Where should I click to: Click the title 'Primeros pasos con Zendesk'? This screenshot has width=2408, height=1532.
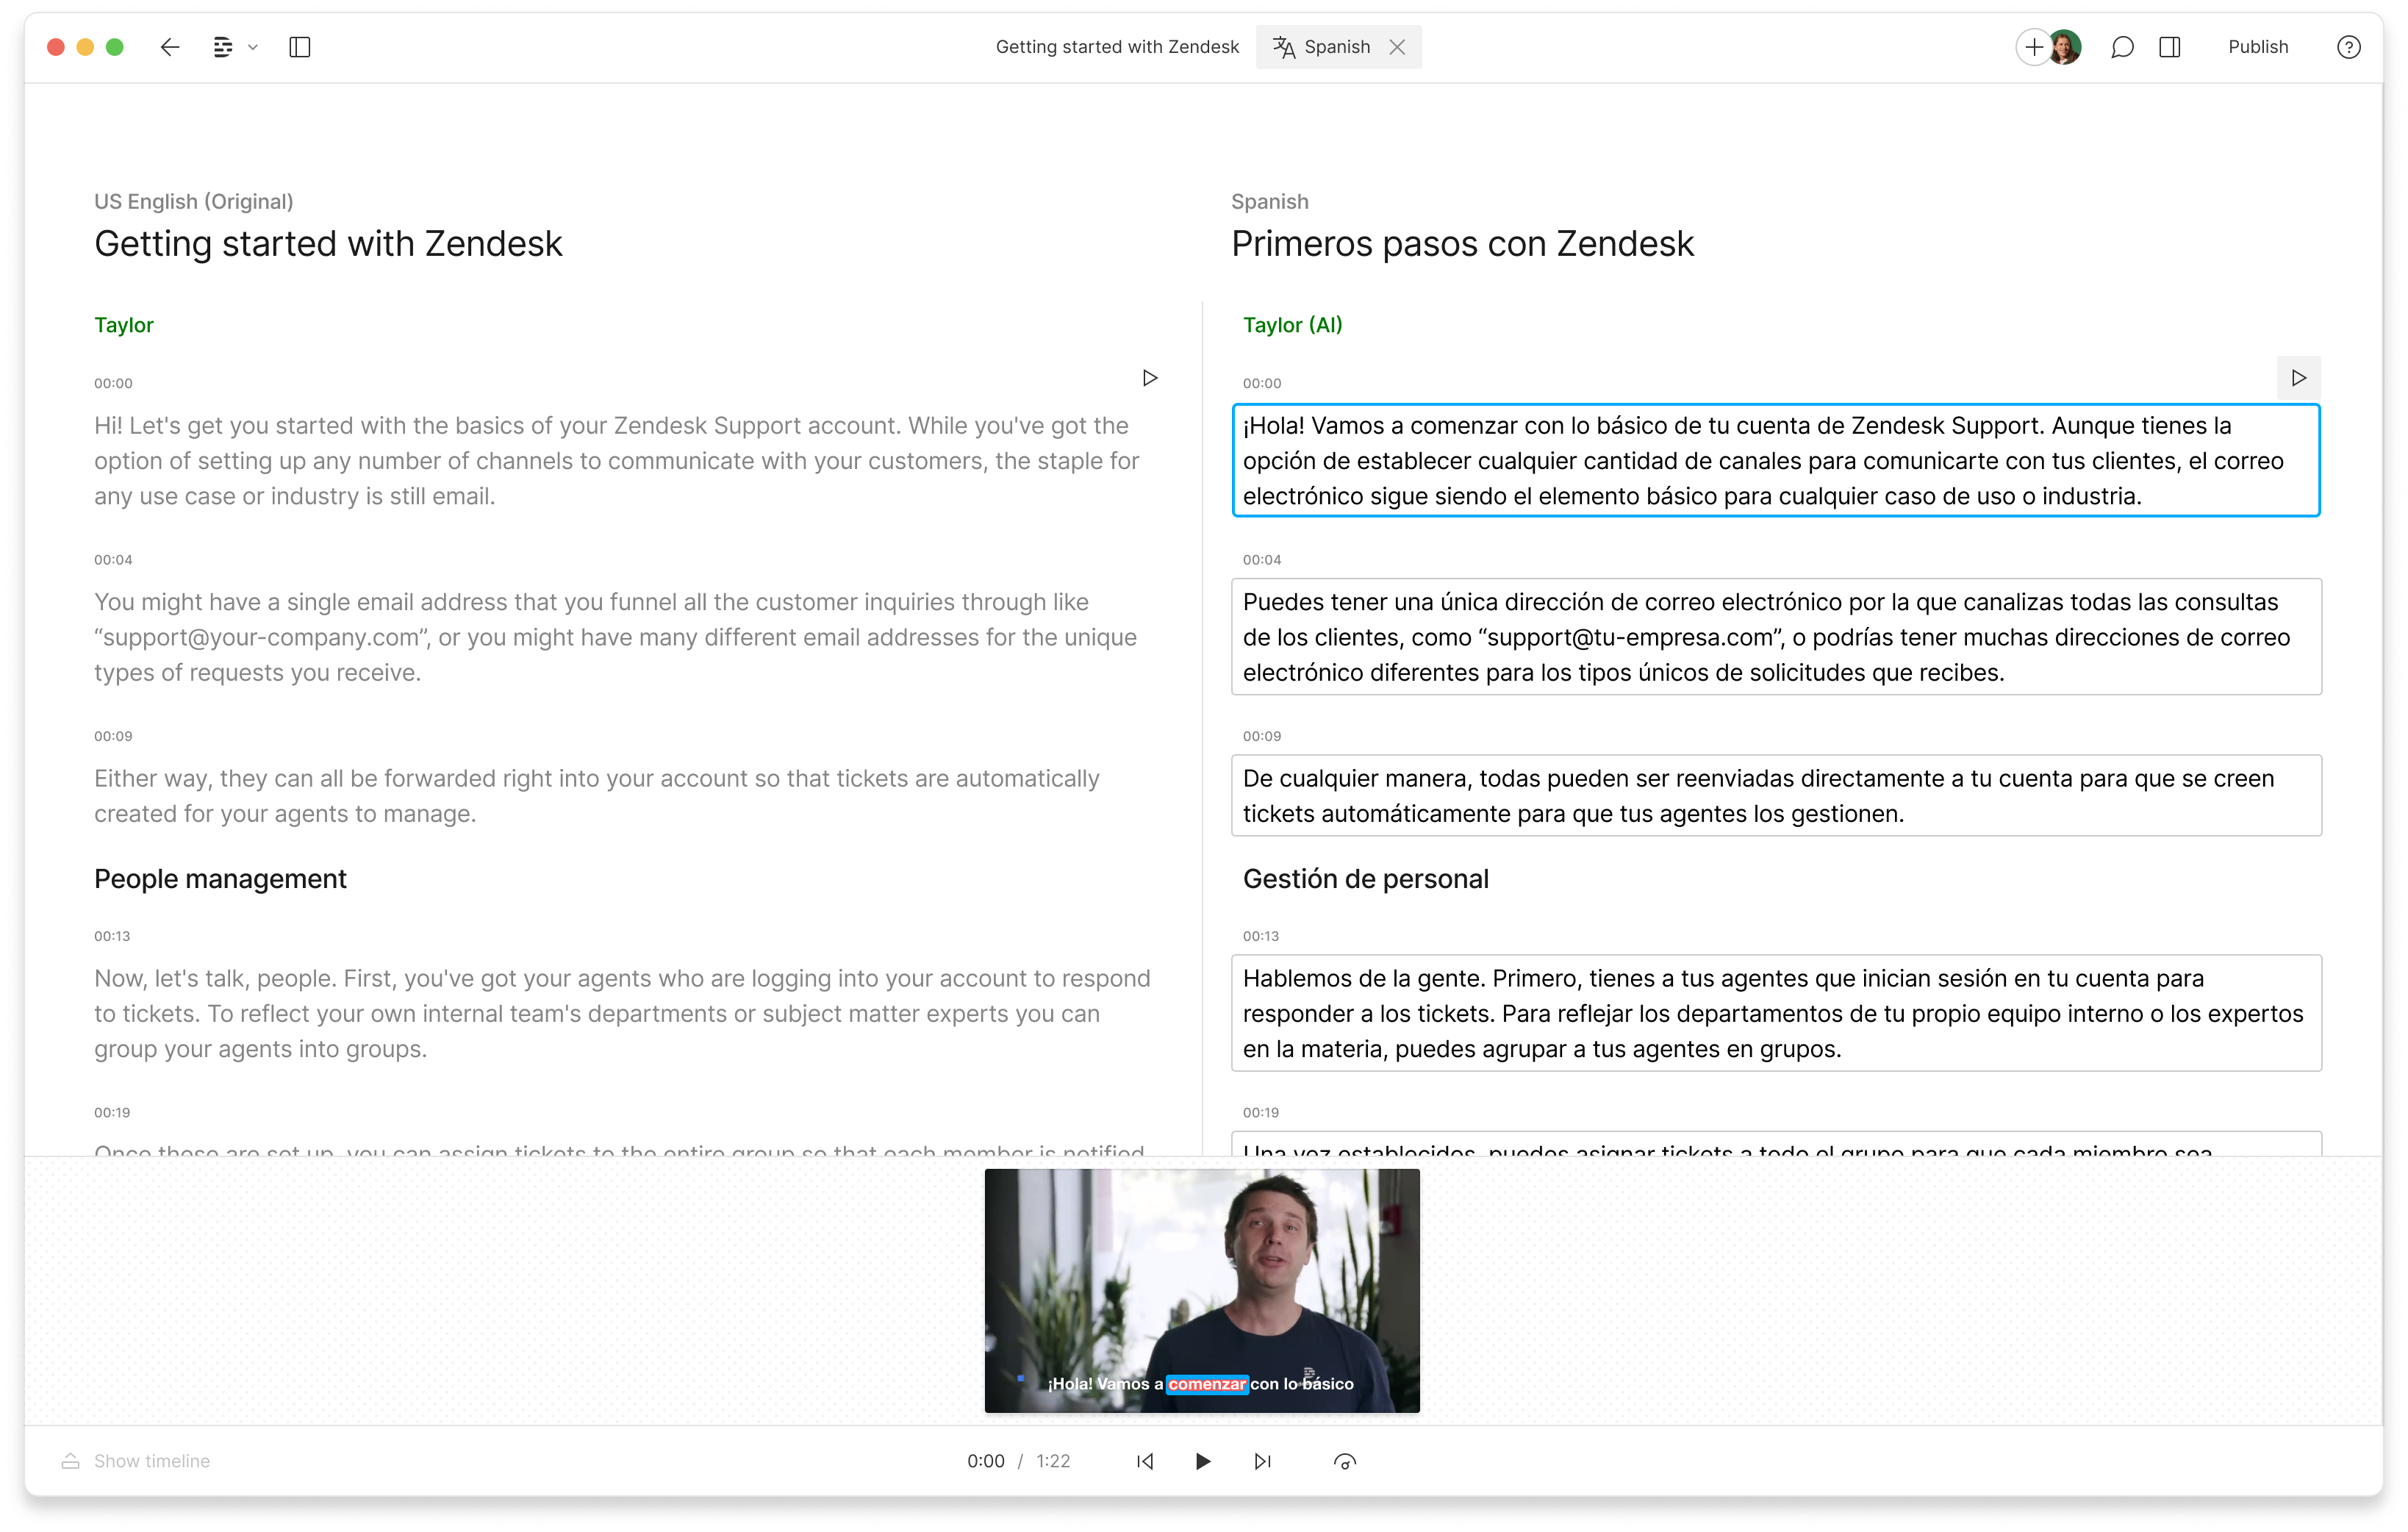(x=1462, y=244)
